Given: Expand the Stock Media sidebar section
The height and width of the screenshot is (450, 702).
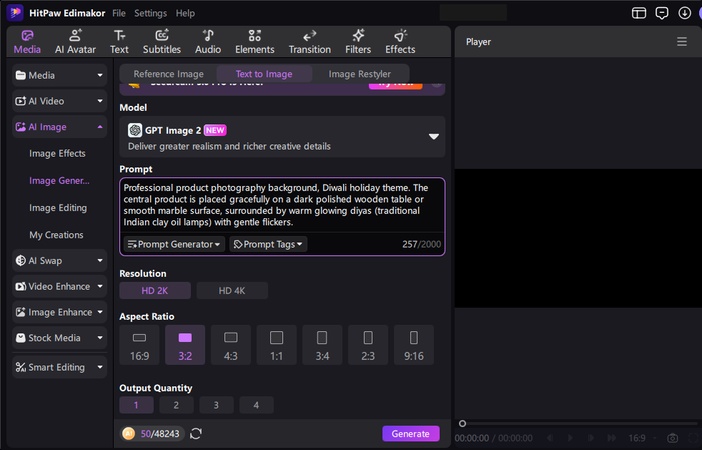Looking at the screenshot, I should [59, 338].
